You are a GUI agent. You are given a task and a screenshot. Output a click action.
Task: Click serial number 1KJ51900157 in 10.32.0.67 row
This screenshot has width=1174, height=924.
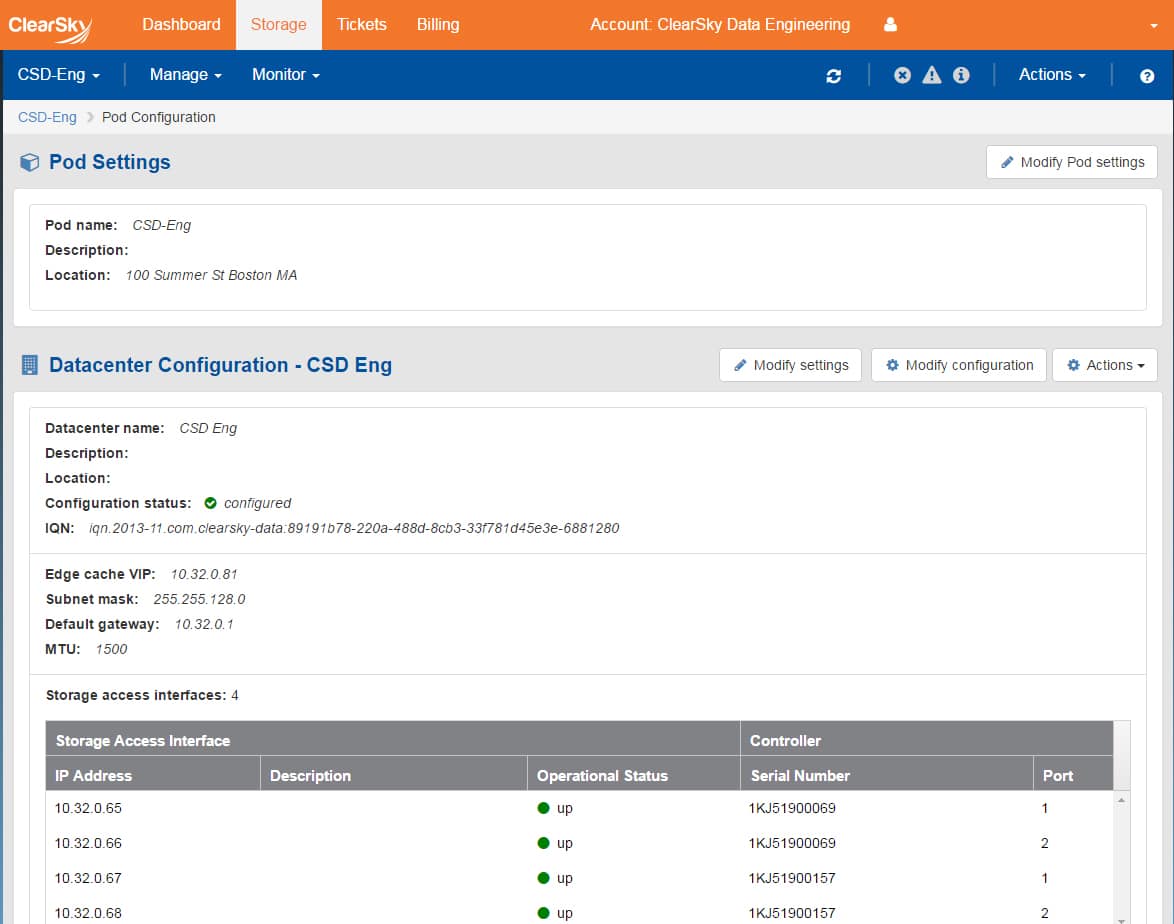[792, 878]
